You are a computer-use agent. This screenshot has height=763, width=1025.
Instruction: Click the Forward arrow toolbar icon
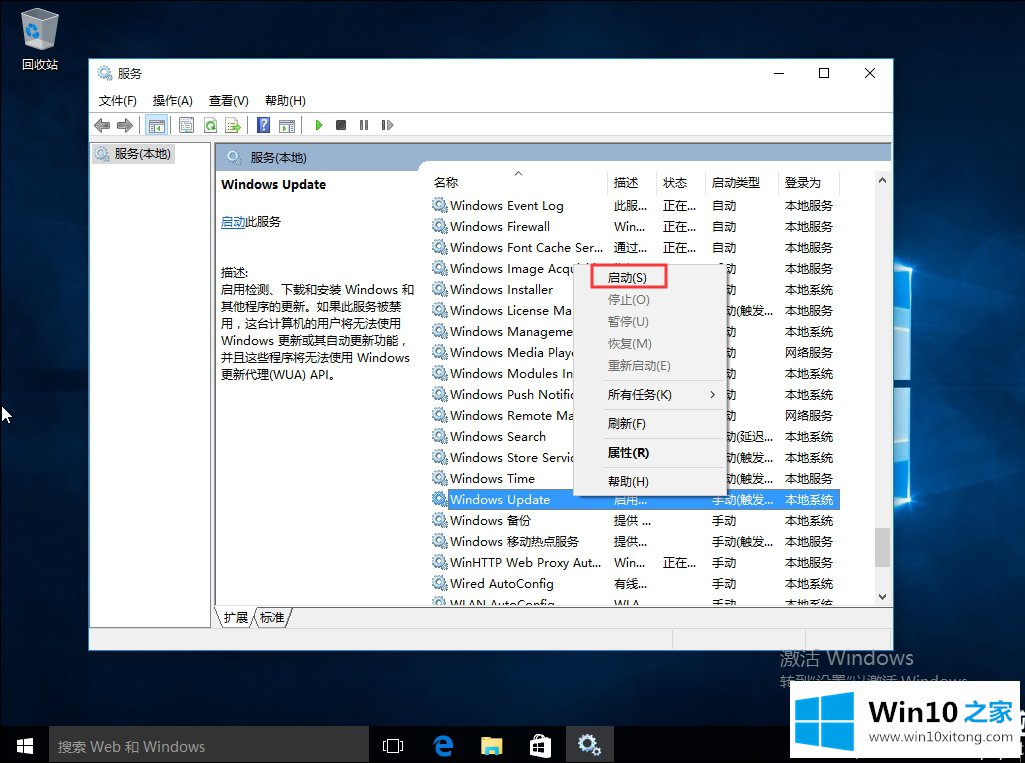124,125
